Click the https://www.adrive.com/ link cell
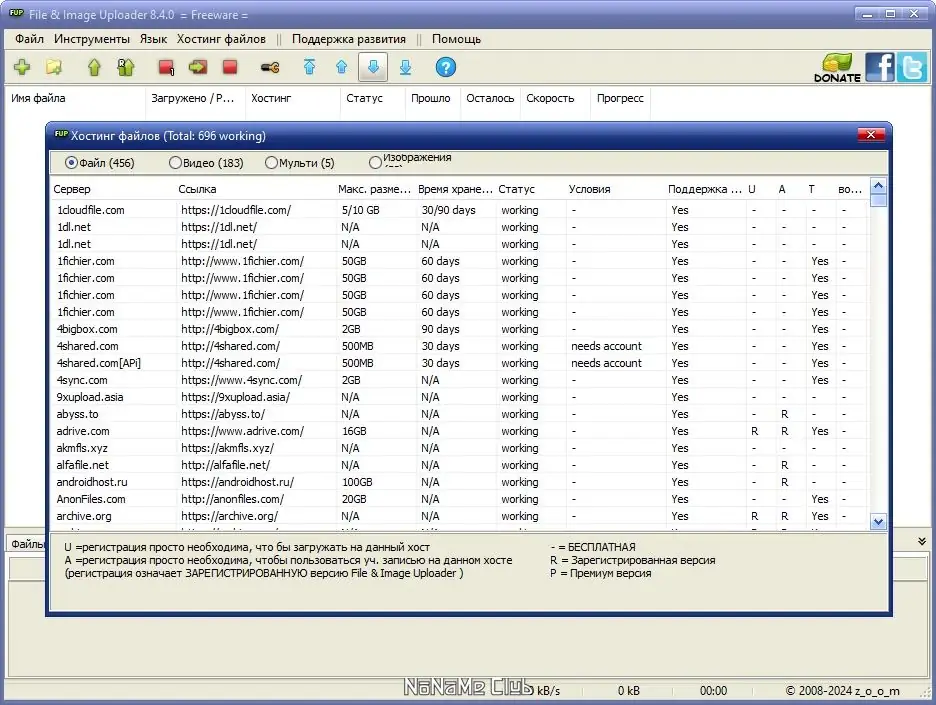The height and width of the screenshot is (705, 936). (242, 431)
